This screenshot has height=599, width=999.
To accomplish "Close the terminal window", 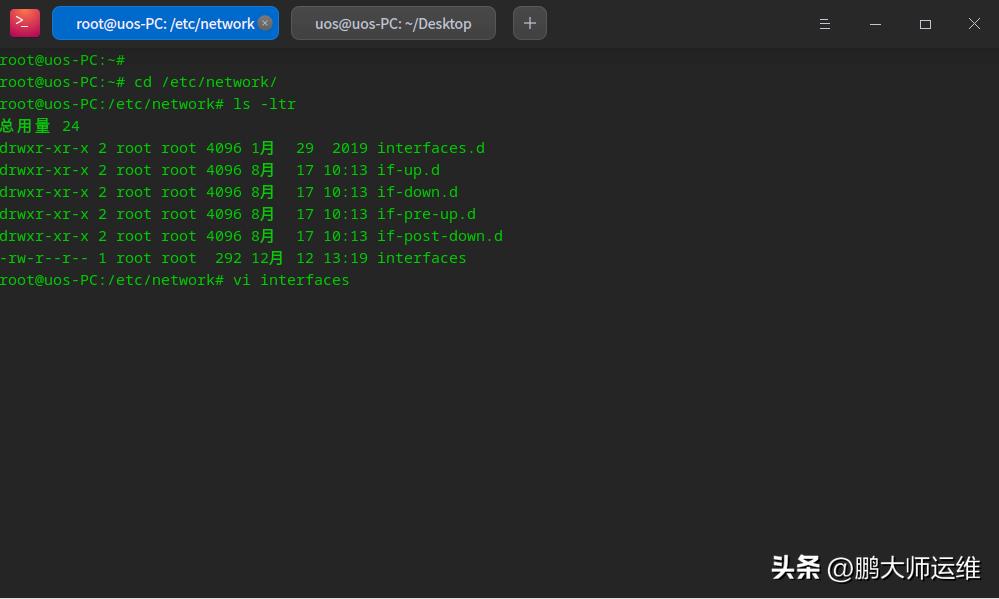I will [x=974, y=24].
